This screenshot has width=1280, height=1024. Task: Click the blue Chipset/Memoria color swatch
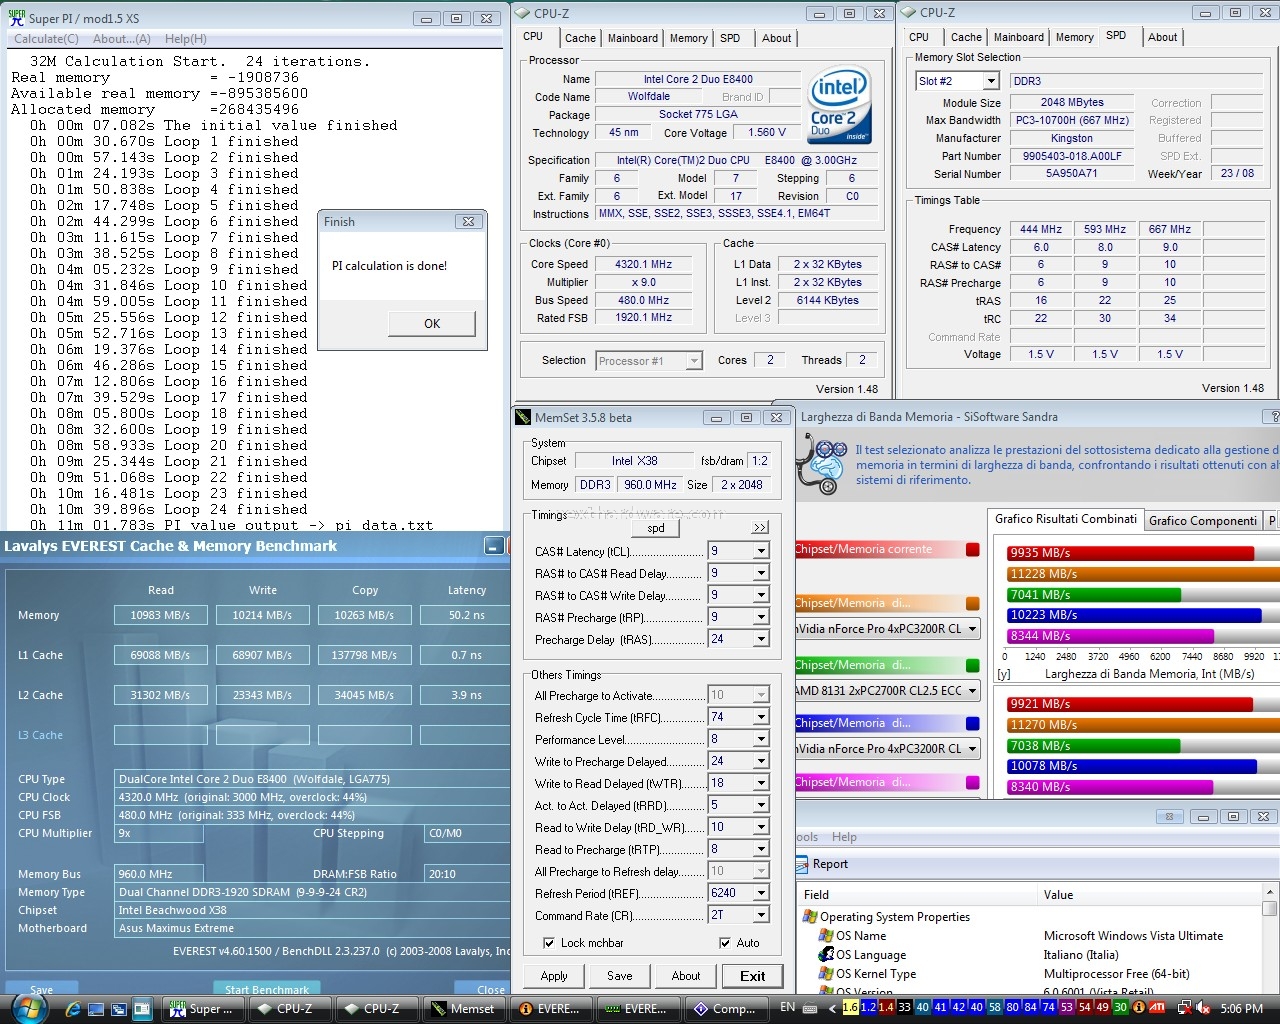click(x=972, y=723)
